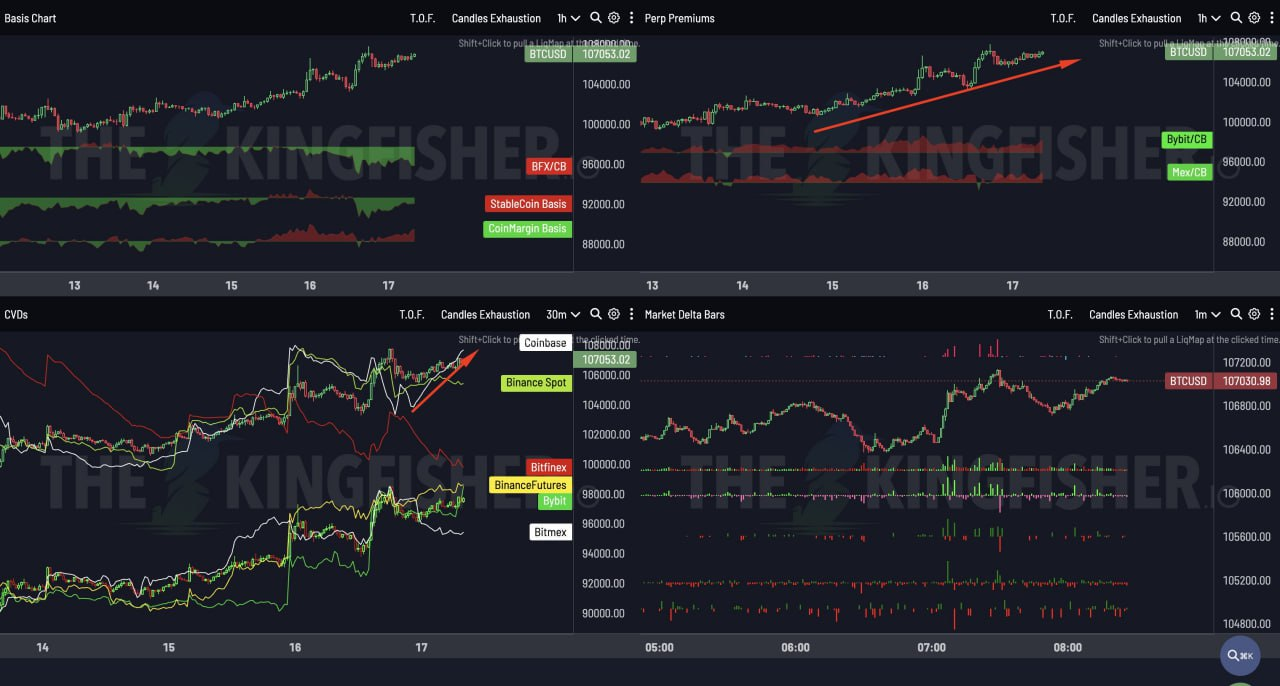This screenshot has width=1280, height=686.
Task: Click the Bybit/CB label in Perp Premiums
Action: click(x=1187, y=139)
